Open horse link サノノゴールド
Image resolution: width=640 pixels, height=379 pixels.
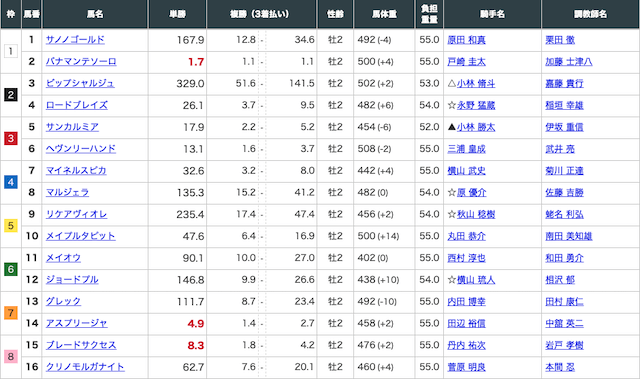(x=75, y=40)
